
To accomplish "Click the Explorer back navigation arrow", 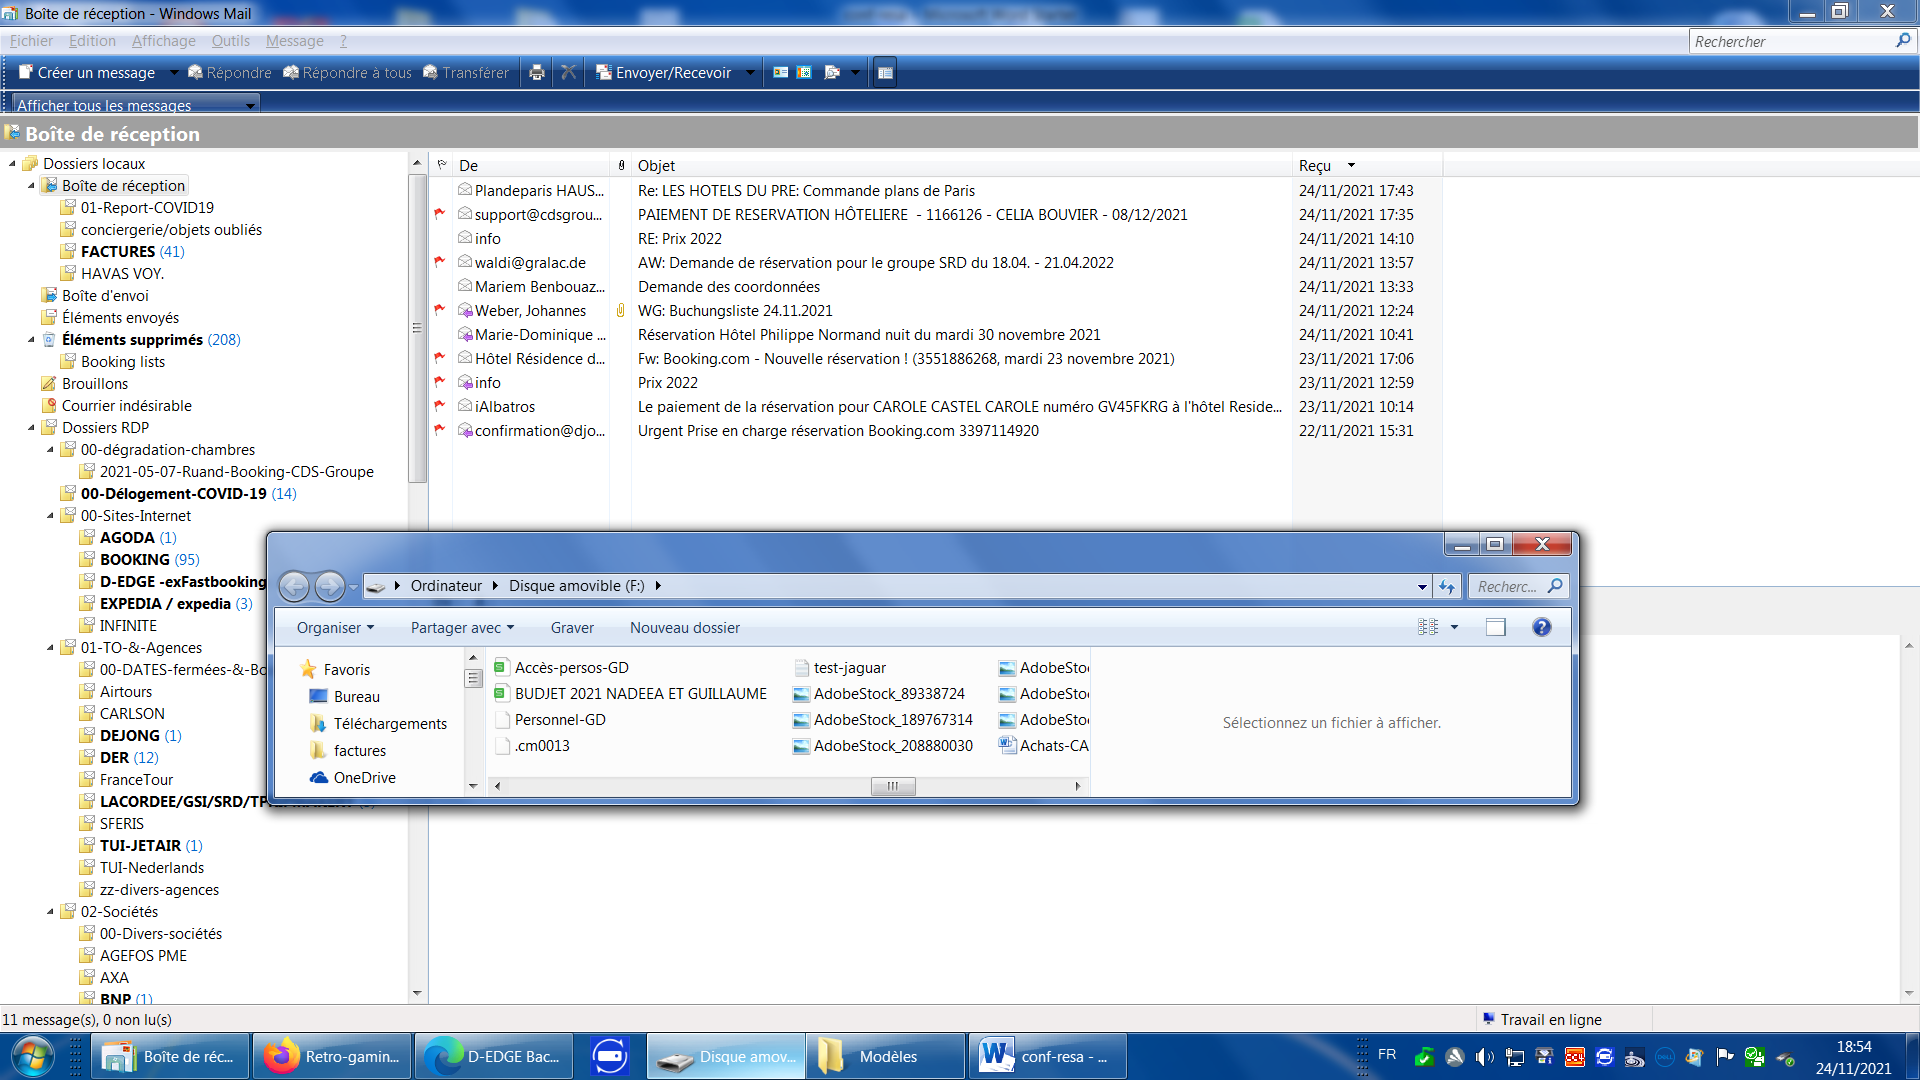I will [294, 586].
